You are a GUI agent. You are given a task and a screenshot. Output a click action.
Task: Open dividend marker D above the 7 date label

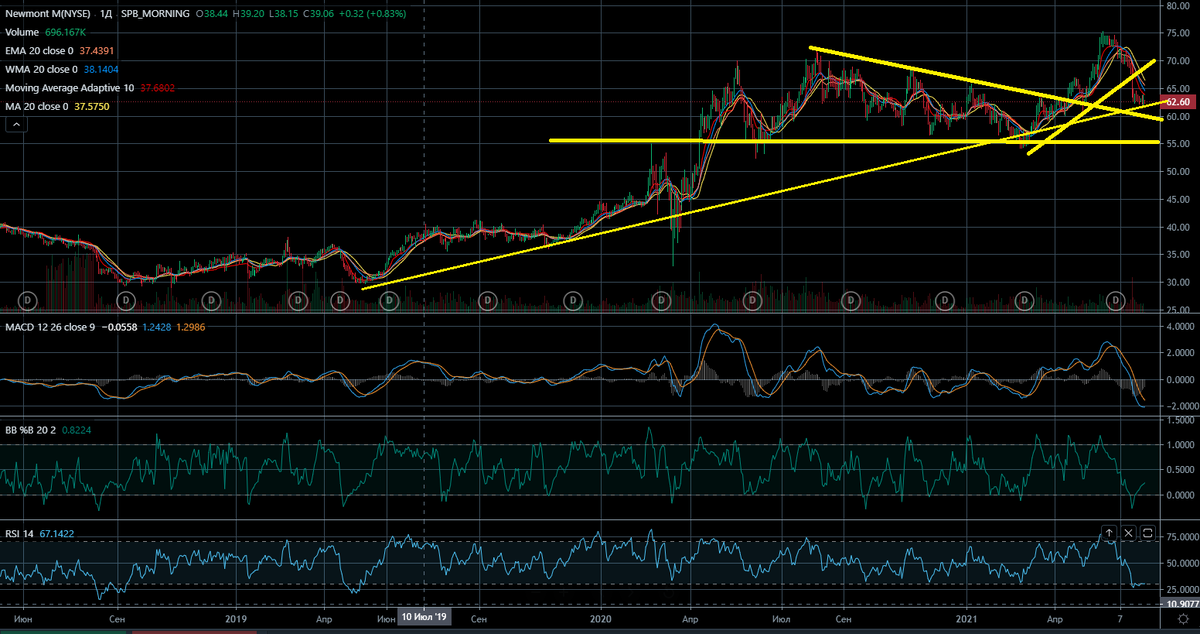(x=1117, y=299)
